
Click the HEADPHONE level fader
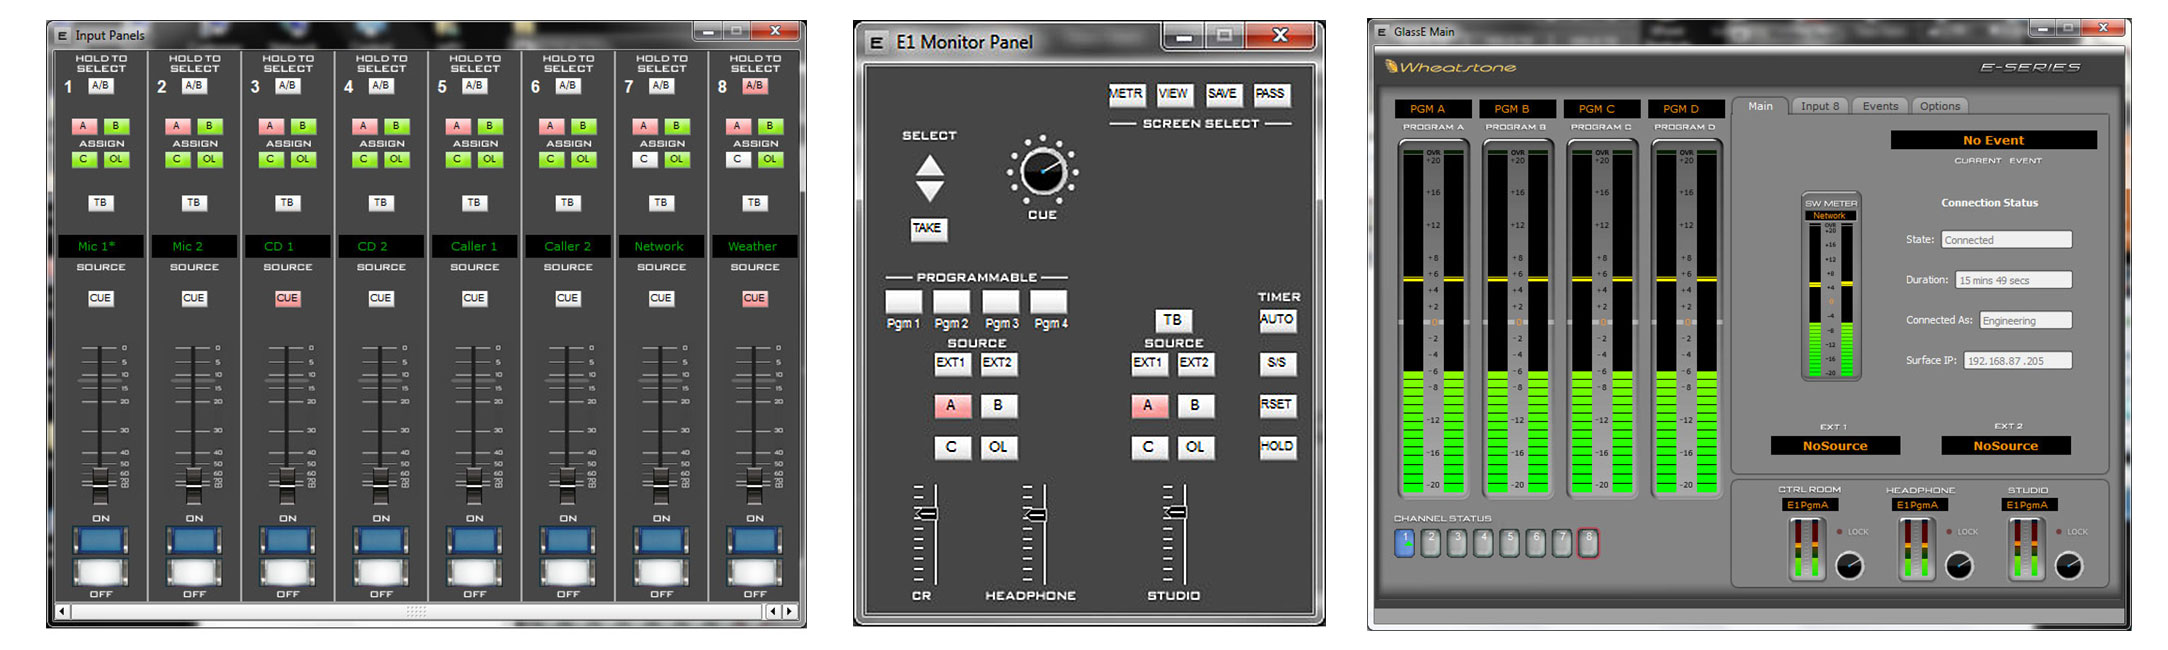[1037, 514]
